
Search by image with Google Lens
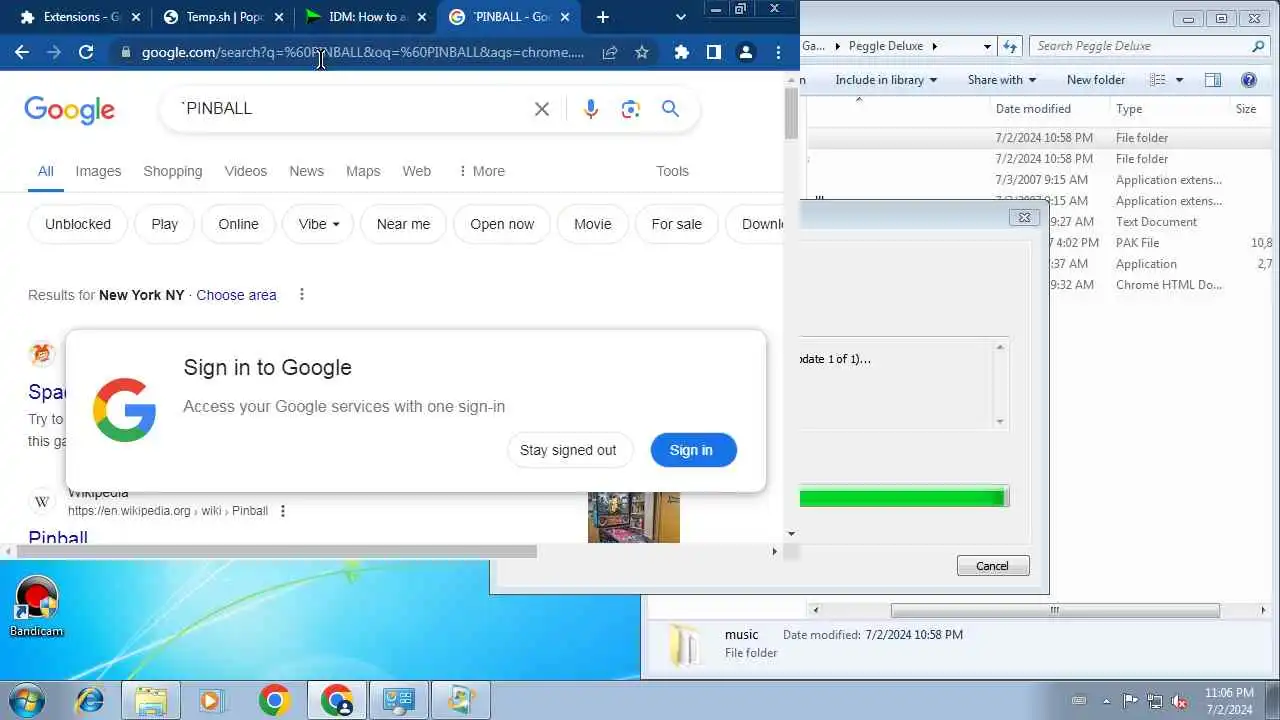pyautogui.click(x=630, y=109)
